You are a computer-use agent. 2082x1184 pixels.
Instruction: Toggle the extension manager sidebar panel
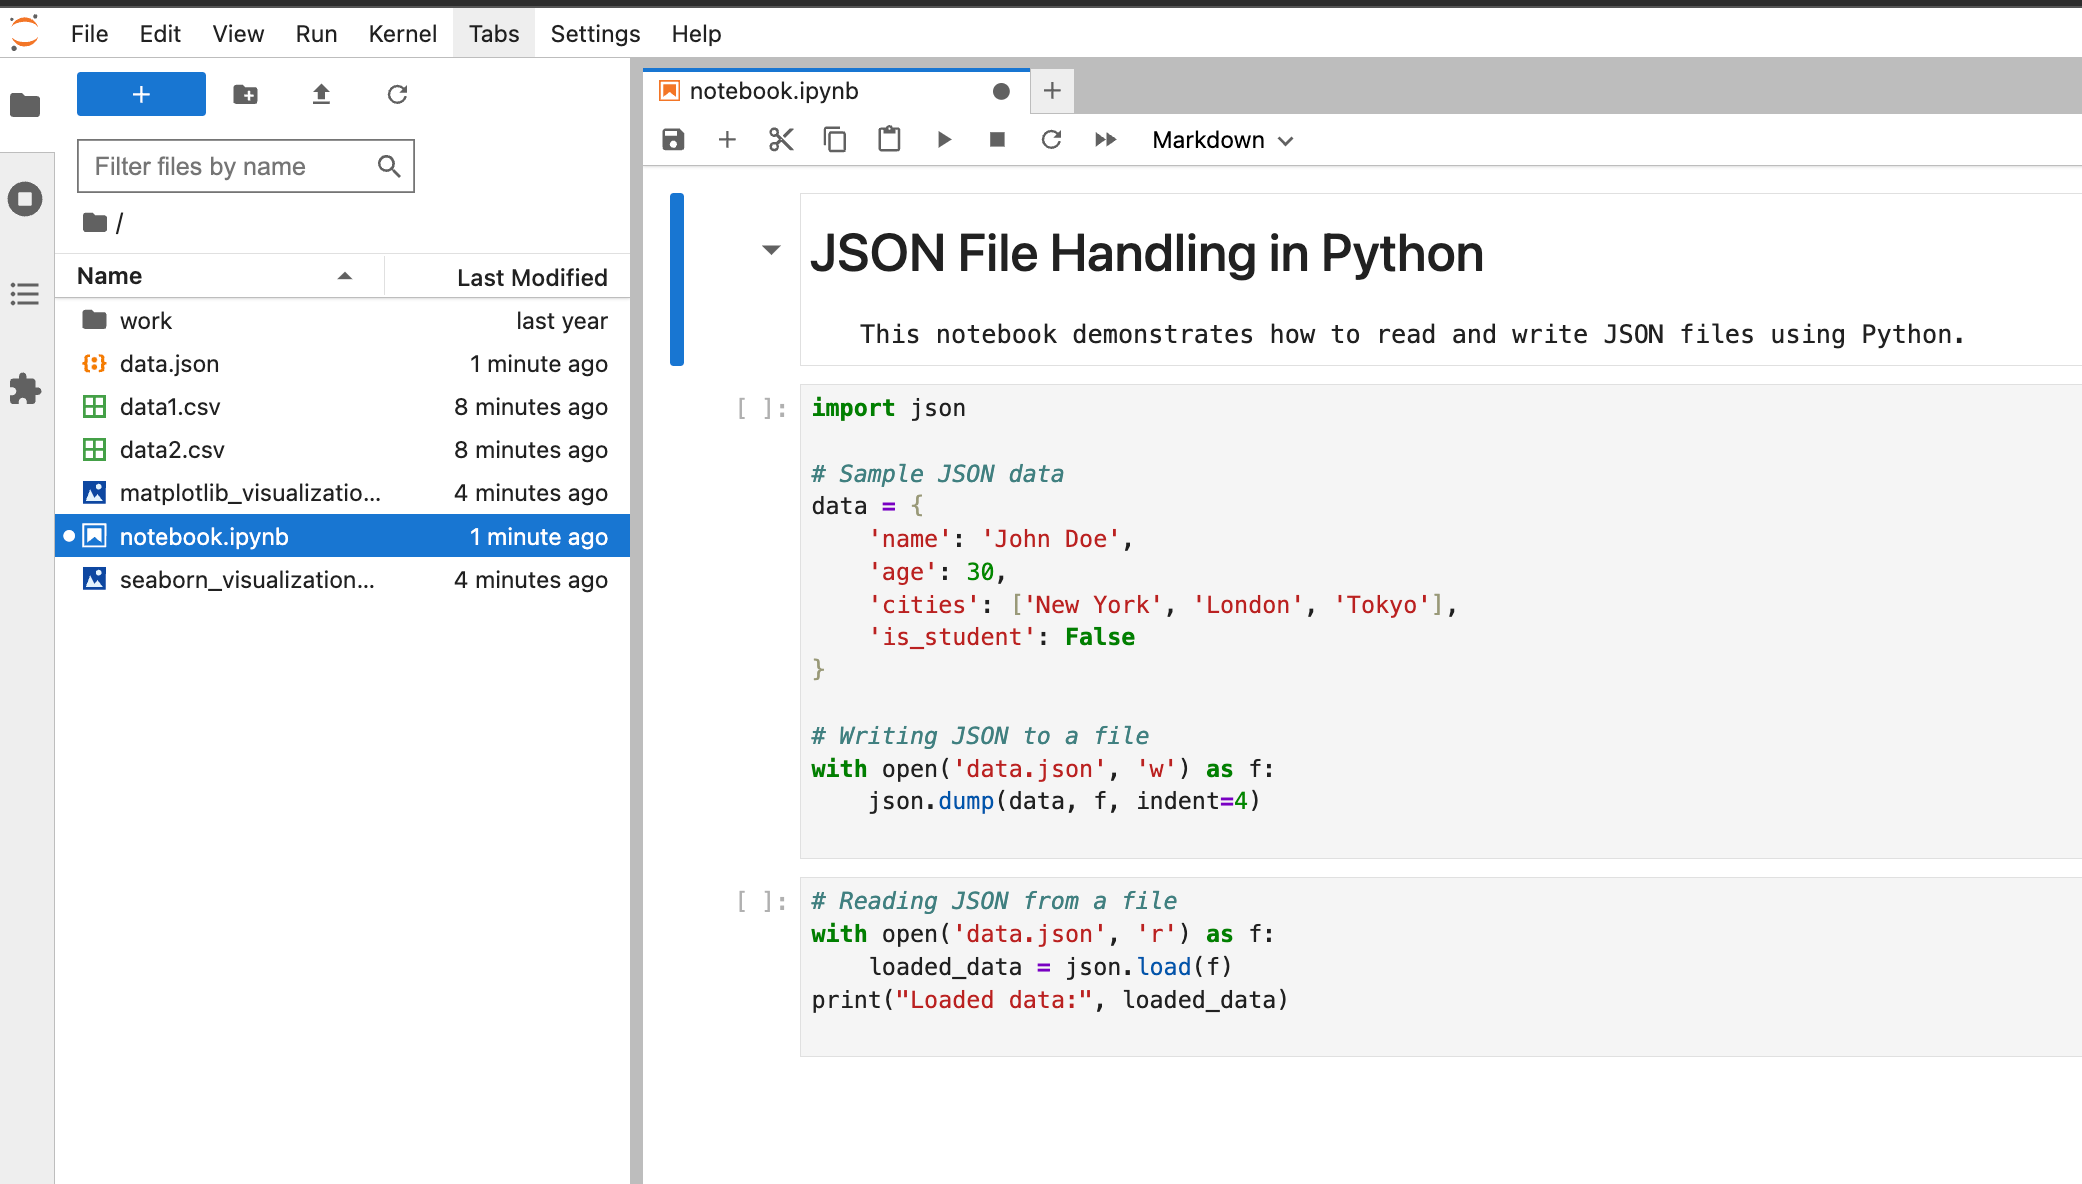pyautogui.click(x=26, y=390)
